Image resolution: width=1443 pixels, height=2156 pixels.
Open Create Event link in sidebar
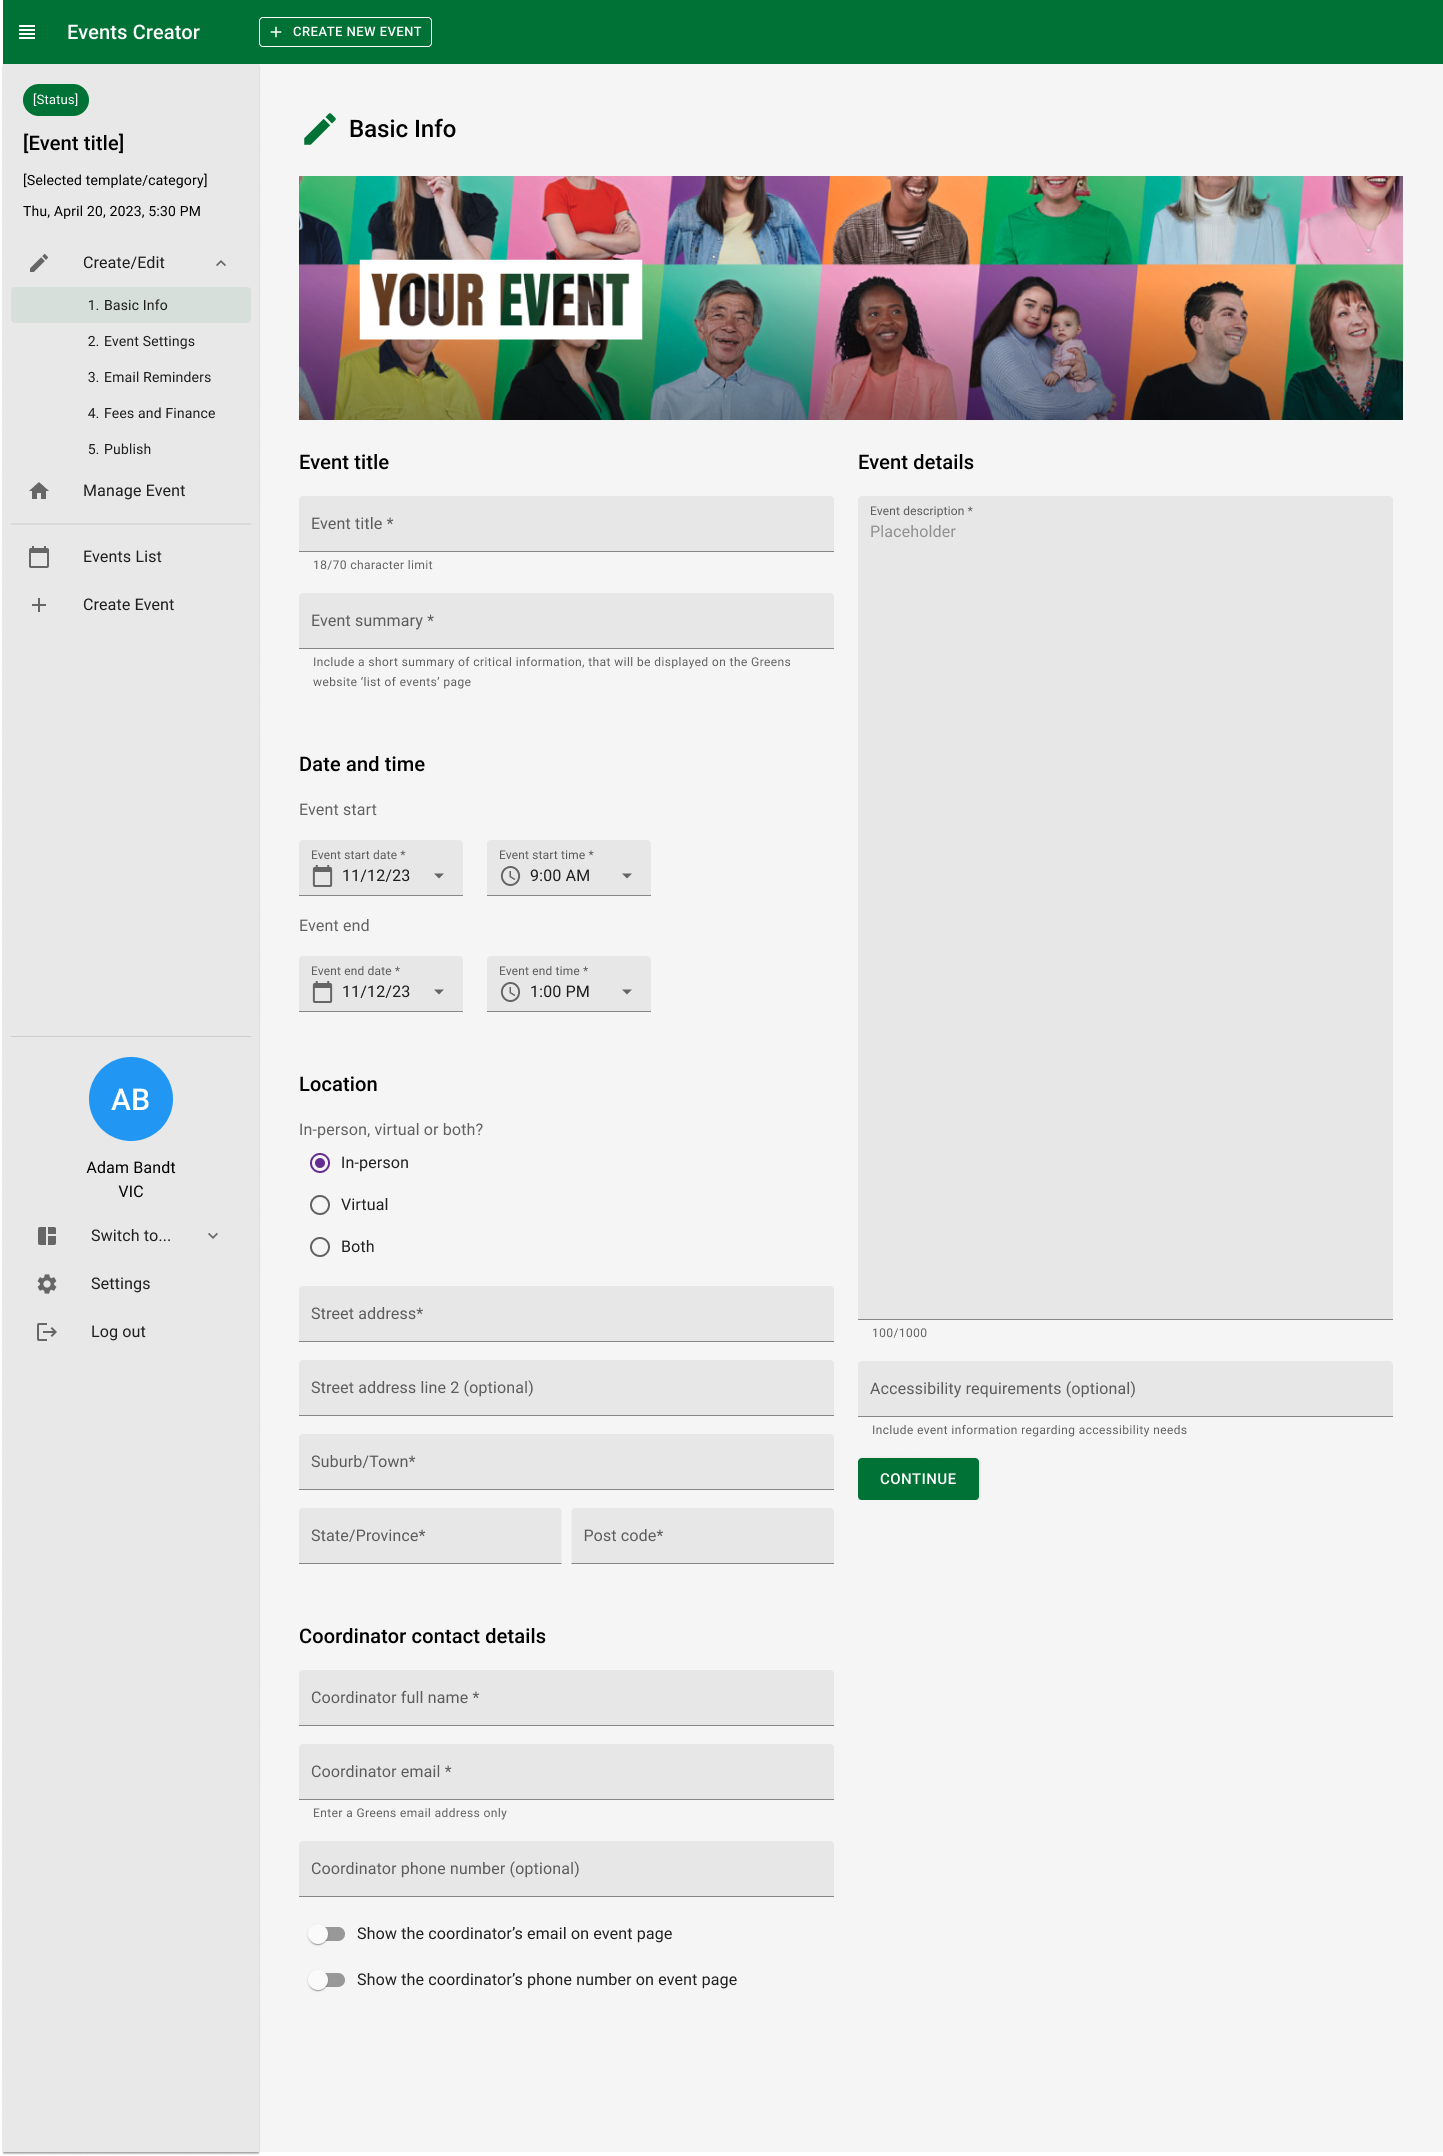pyautogui.click(x=131, y=605)
